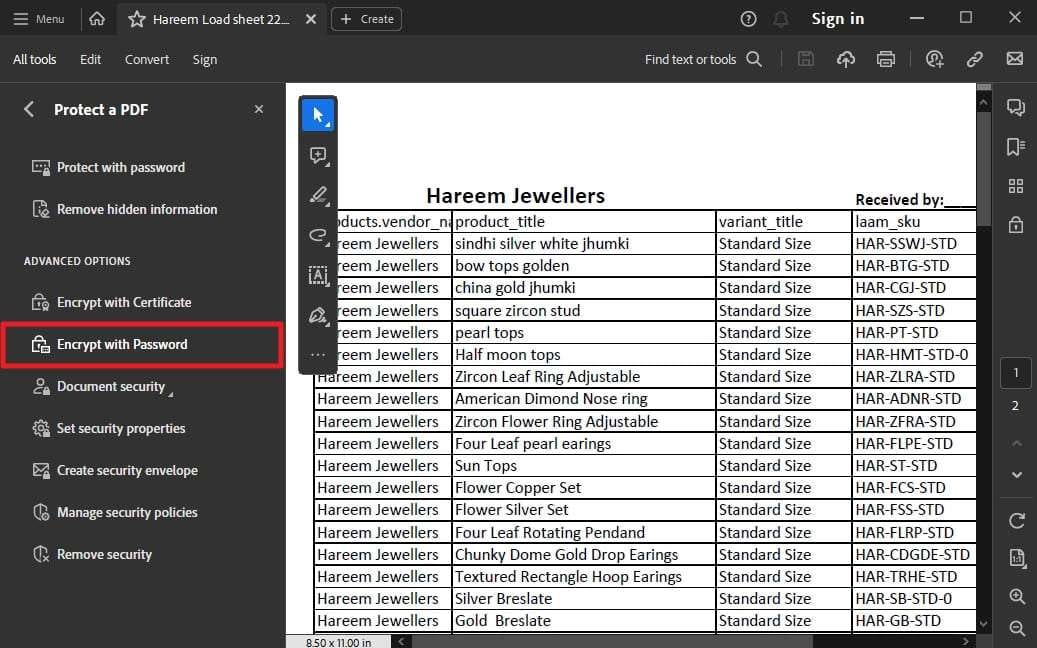The width and height of the screenshot is (1037, 648).
Task: Go back from Protect a PDF panel
Action: point(28,109)
